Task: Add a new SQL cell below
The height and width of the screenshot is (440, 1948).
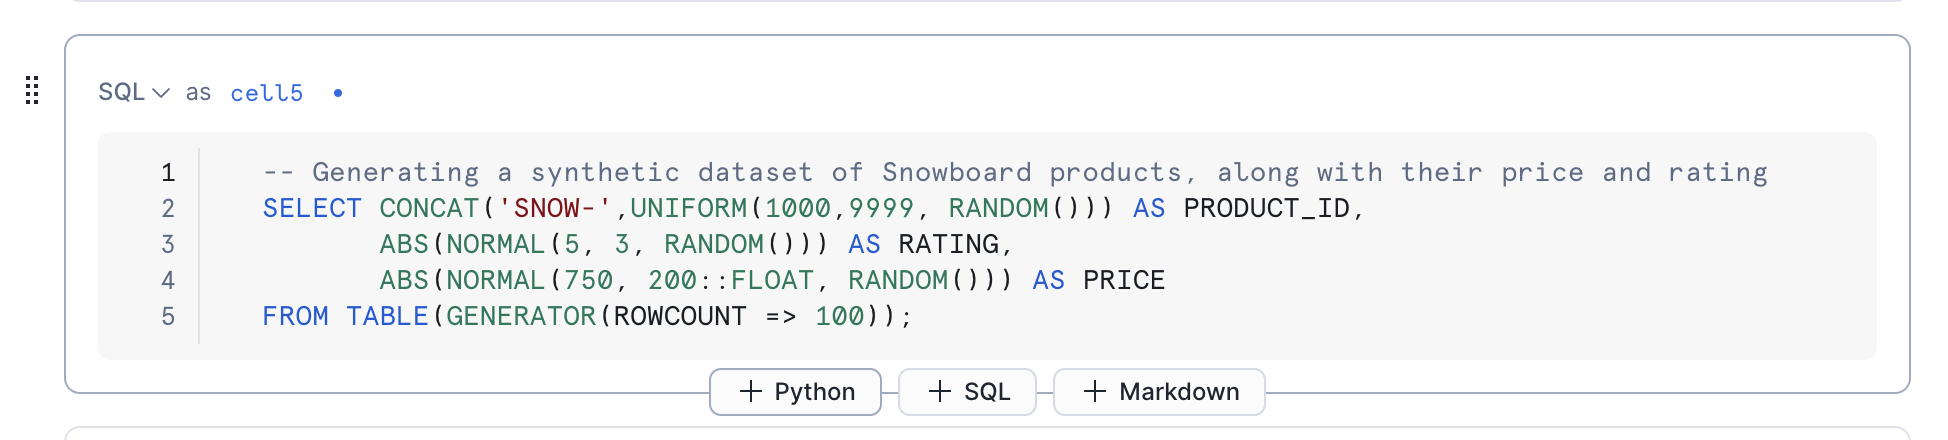Action: [x=967, y=392]
